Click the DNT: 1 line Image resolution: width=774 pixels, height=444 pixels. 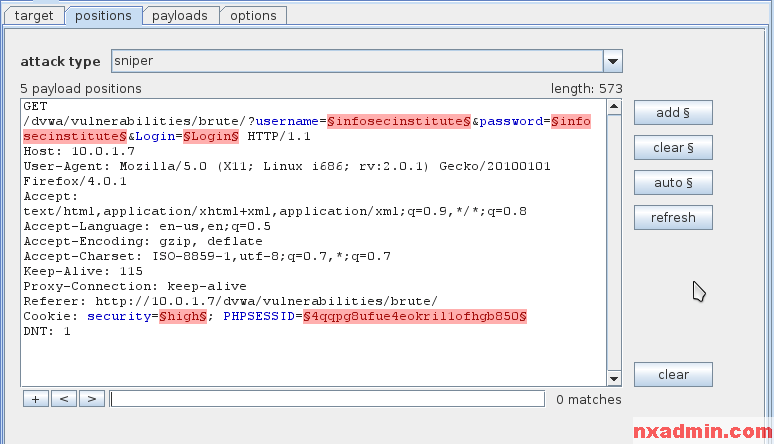tap(47, 331)
